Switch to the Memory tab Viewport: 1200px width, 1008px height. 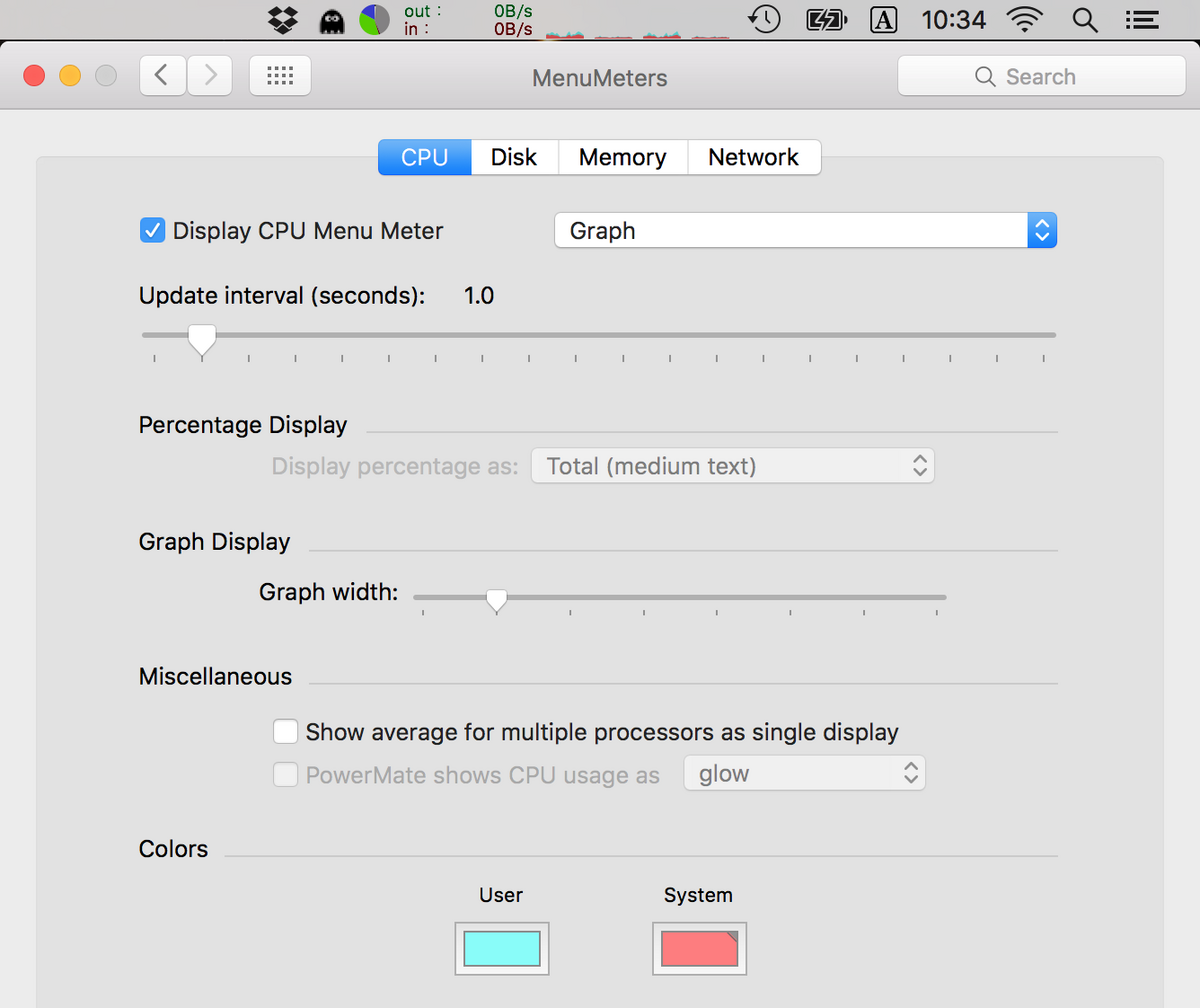point(622,157)
